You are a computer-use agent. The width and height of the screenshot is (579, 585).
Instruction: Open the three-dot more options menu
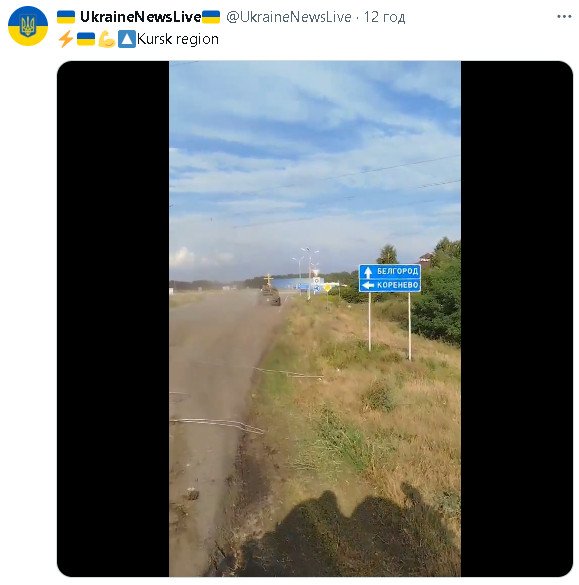coord(564,16)
